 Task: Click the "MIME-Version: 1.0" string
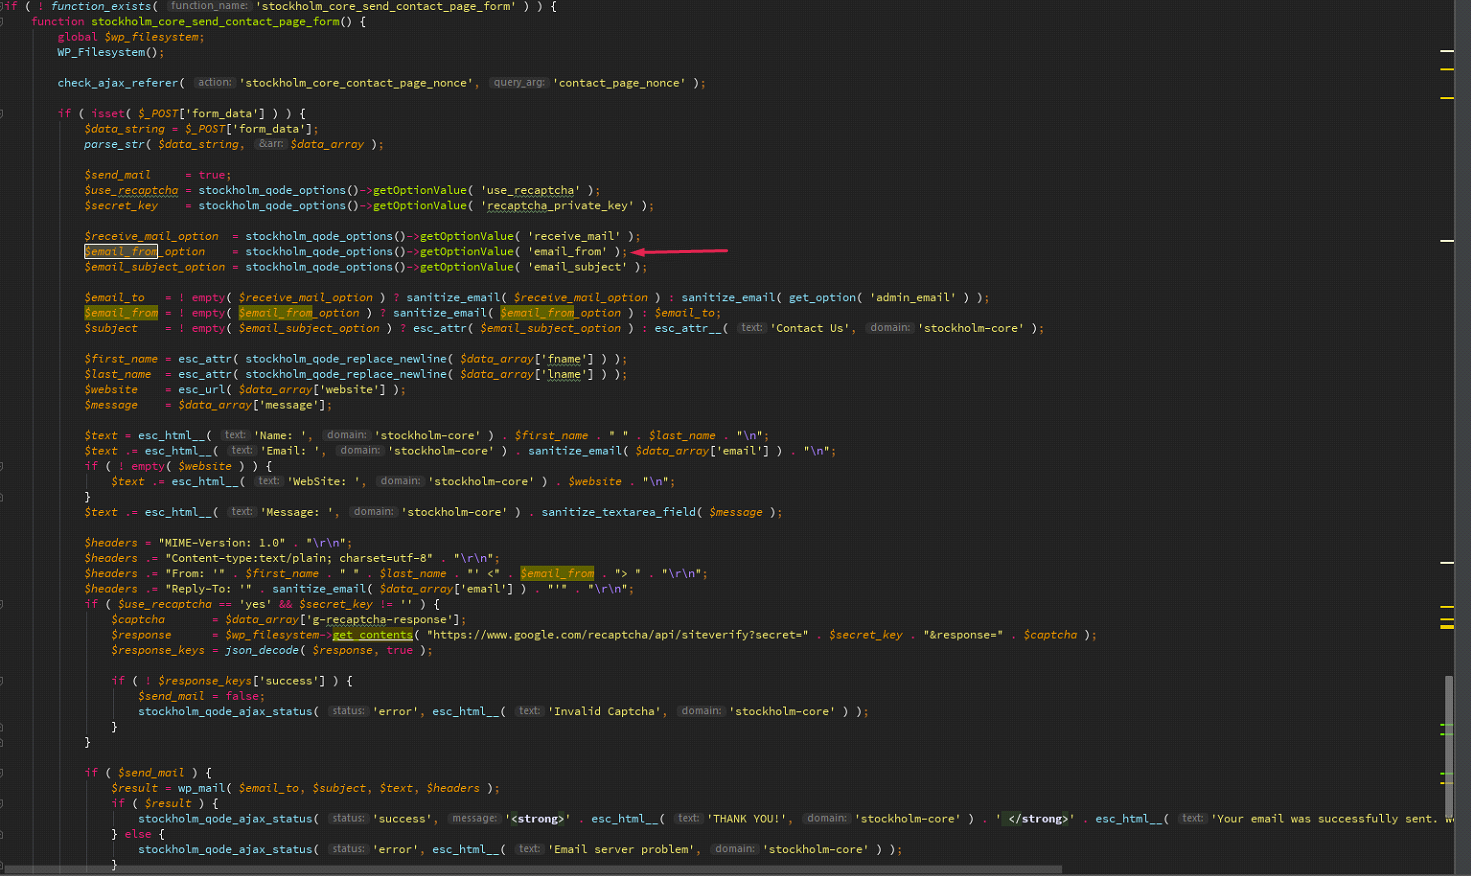click(221, 543)
